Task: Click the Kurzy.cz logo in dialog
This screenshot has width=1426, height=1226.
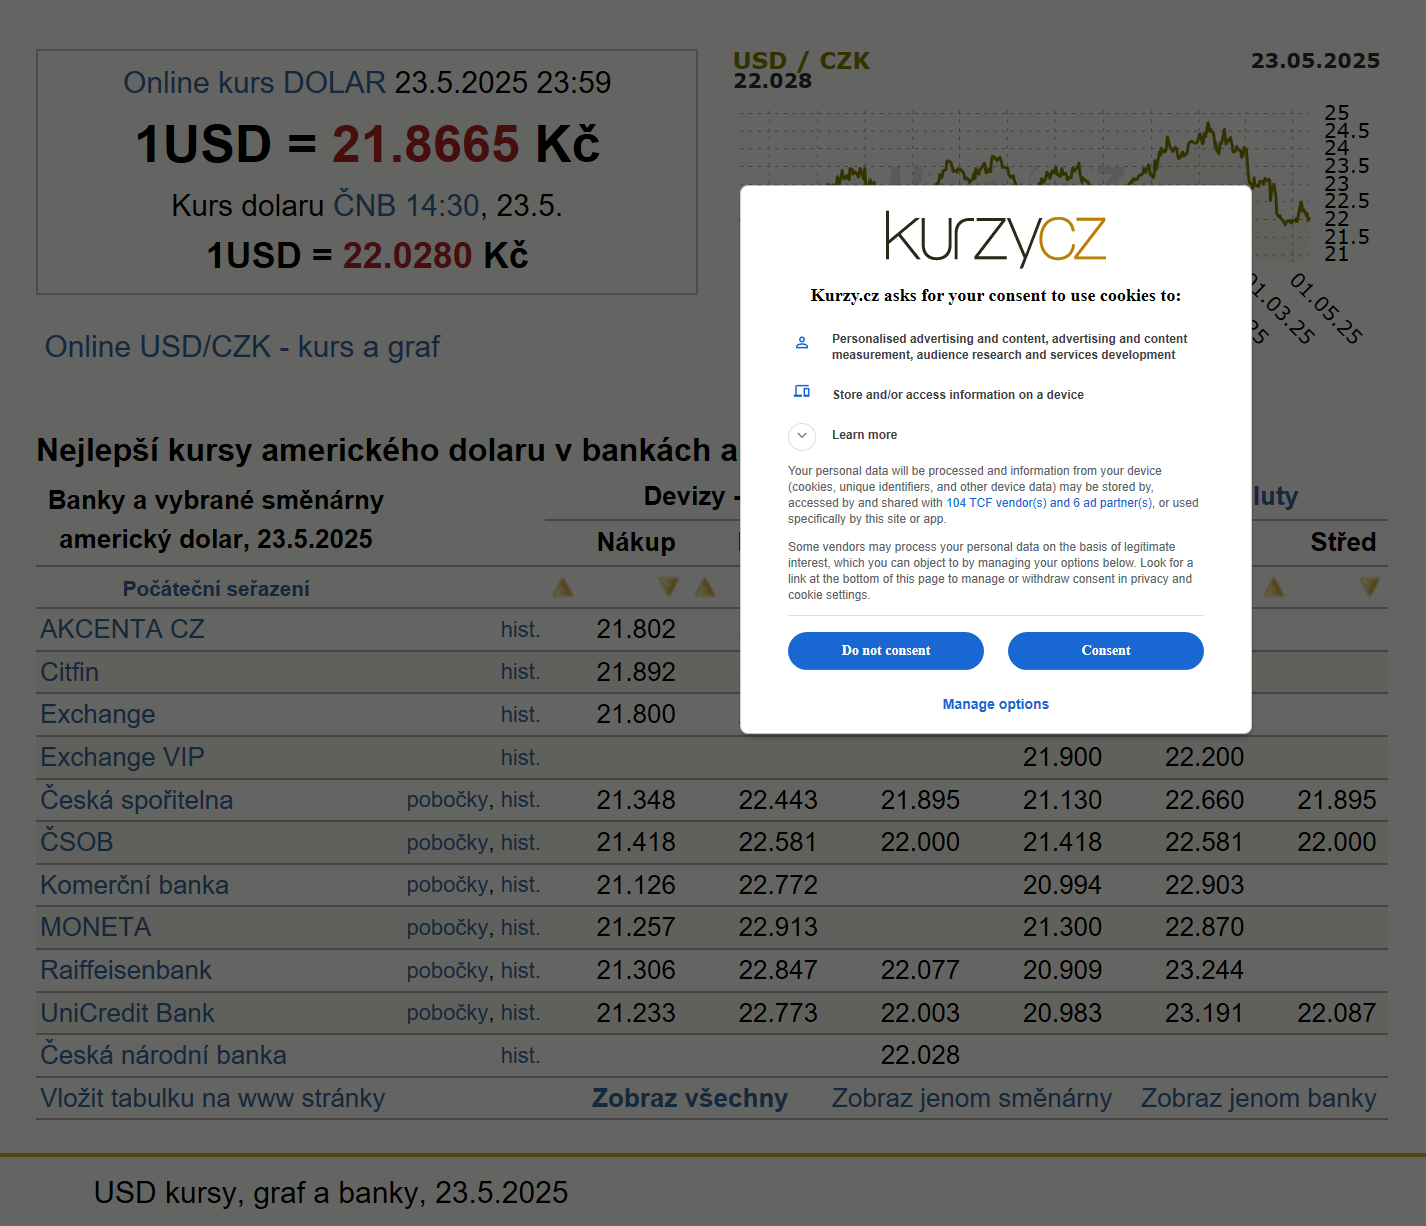Action: 996,239
